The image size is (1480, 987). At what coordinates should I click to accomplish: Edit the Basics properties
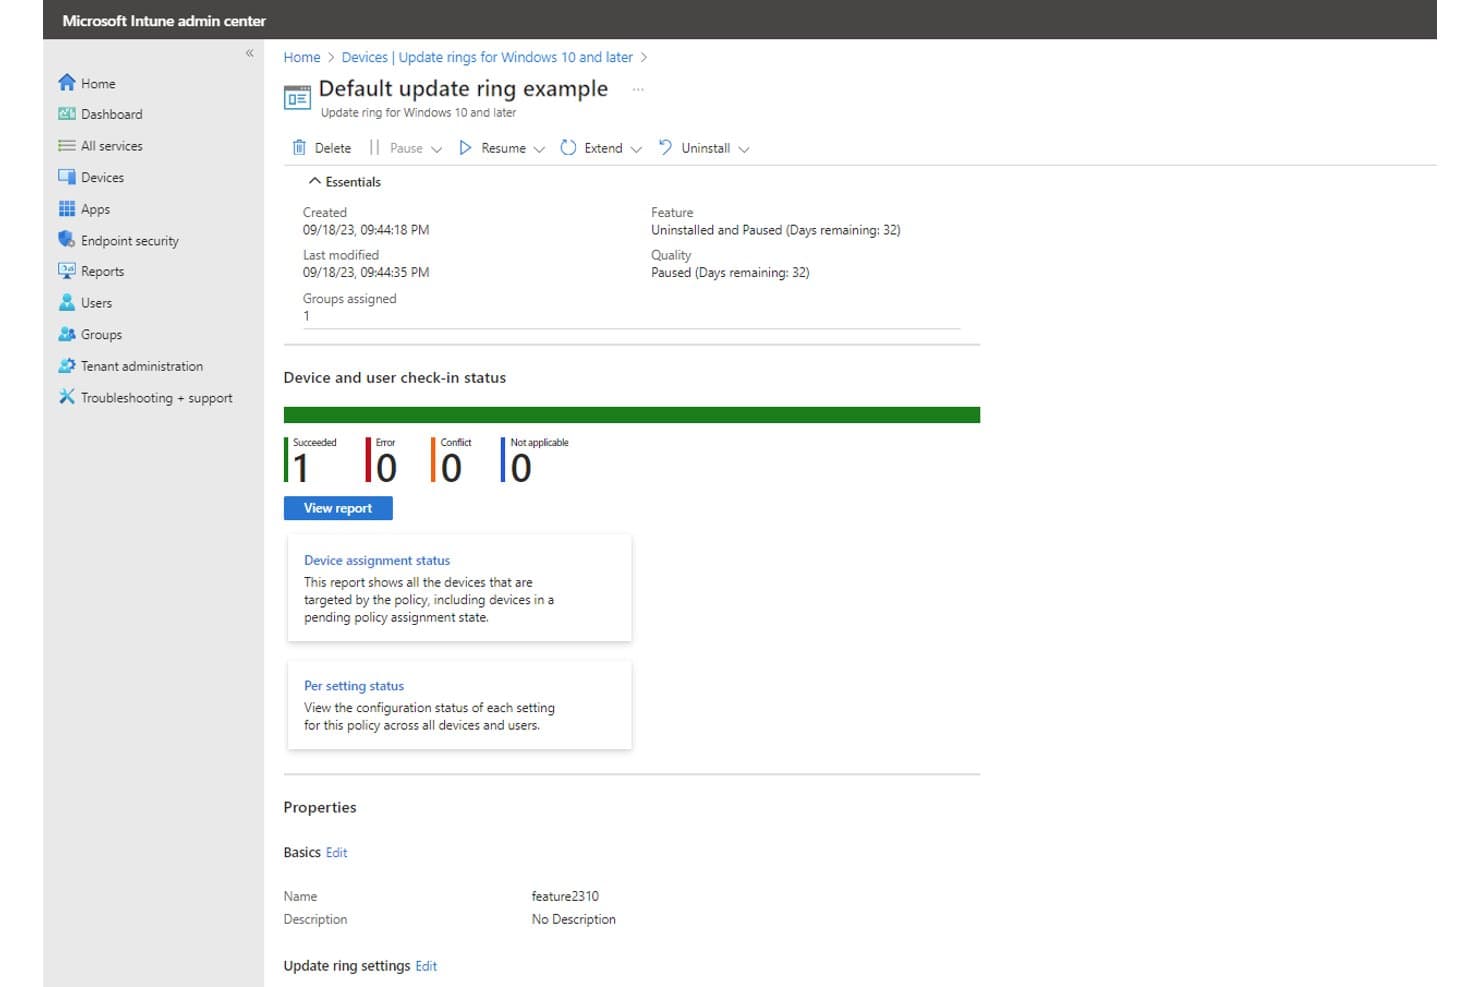(x=337, y=852)
